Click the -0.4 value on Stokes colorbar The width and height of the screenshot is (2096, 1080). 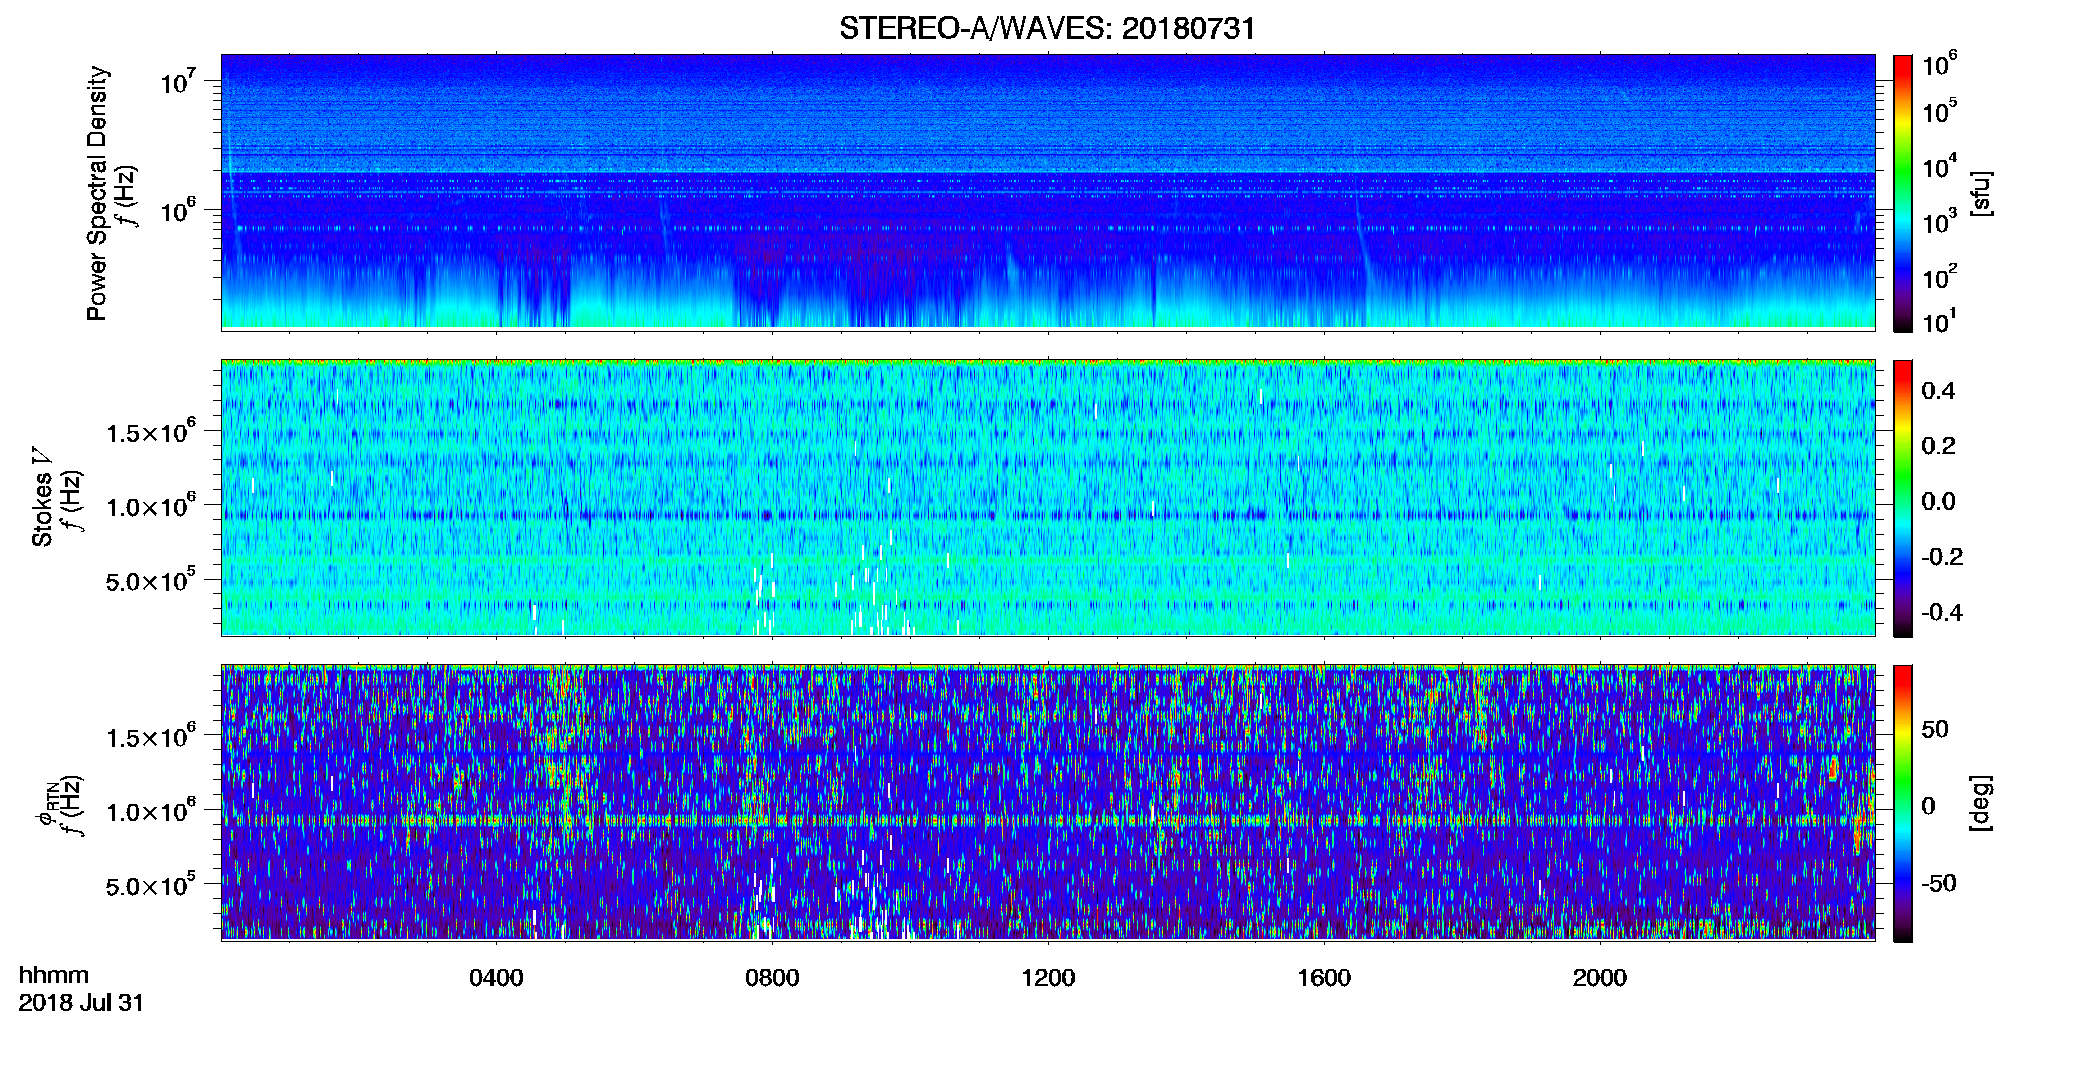coord(1942,612)
